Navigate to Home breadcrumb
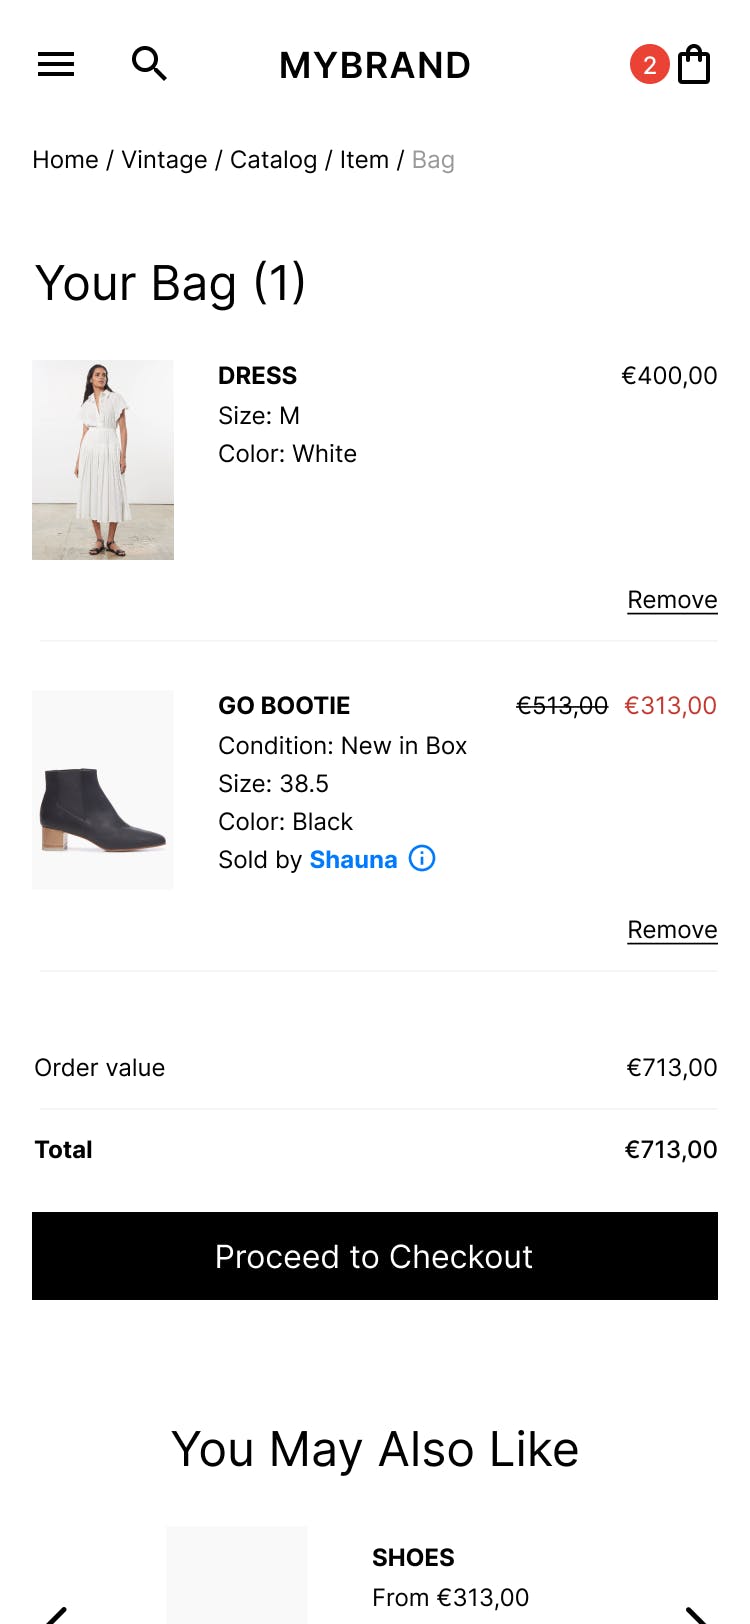The width and height of the screenshot is (750, 1624). [65, 160]
